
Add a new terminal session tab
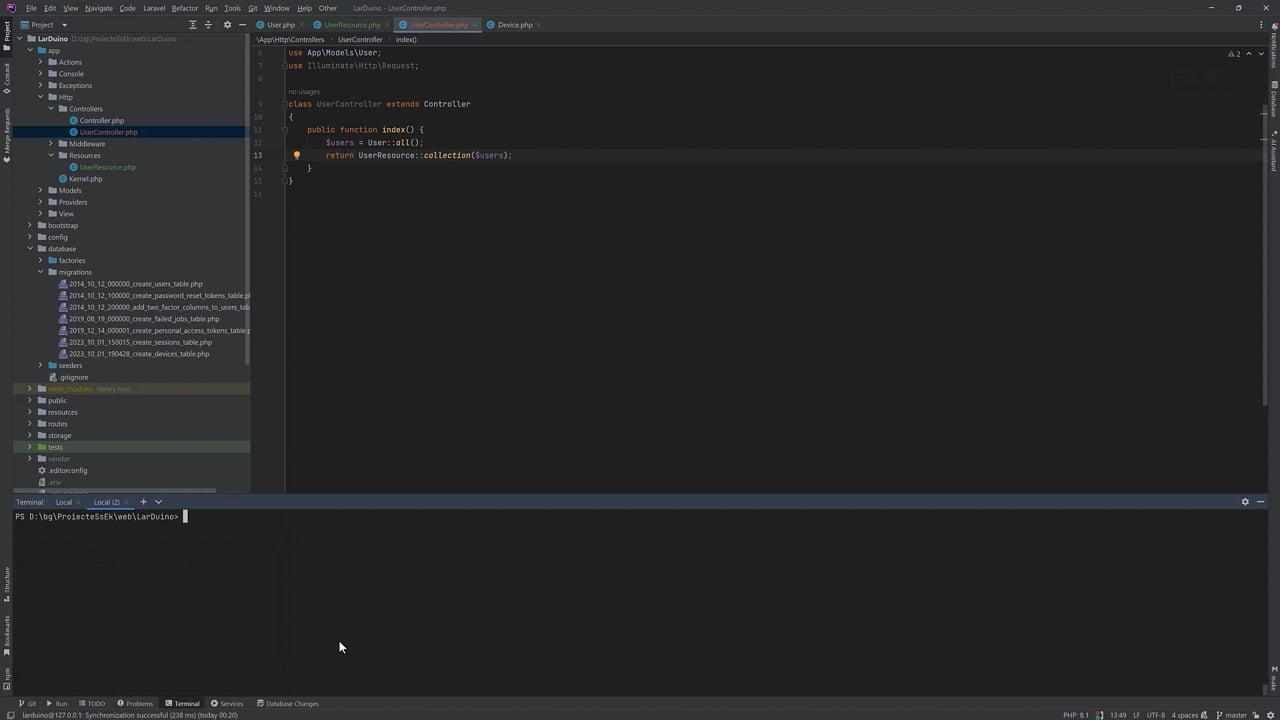click(143, 502)
